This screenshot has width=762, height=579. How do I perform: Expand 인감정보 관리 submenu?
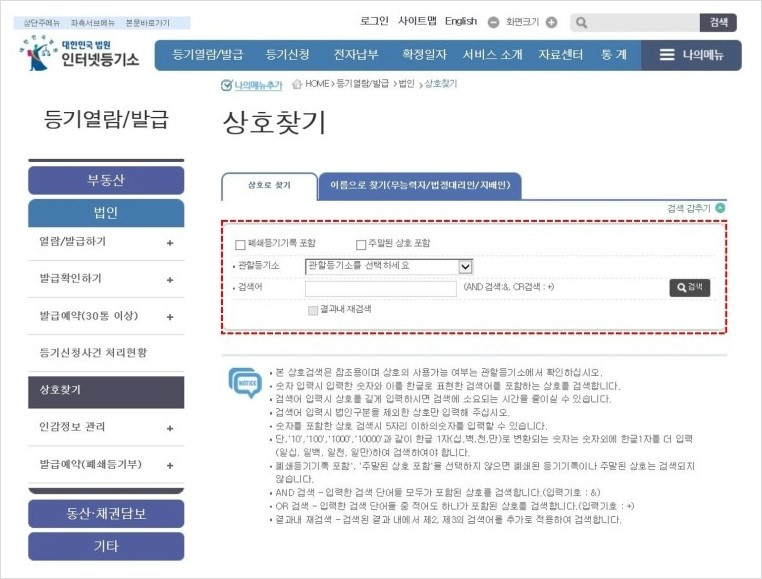[170, 428]
